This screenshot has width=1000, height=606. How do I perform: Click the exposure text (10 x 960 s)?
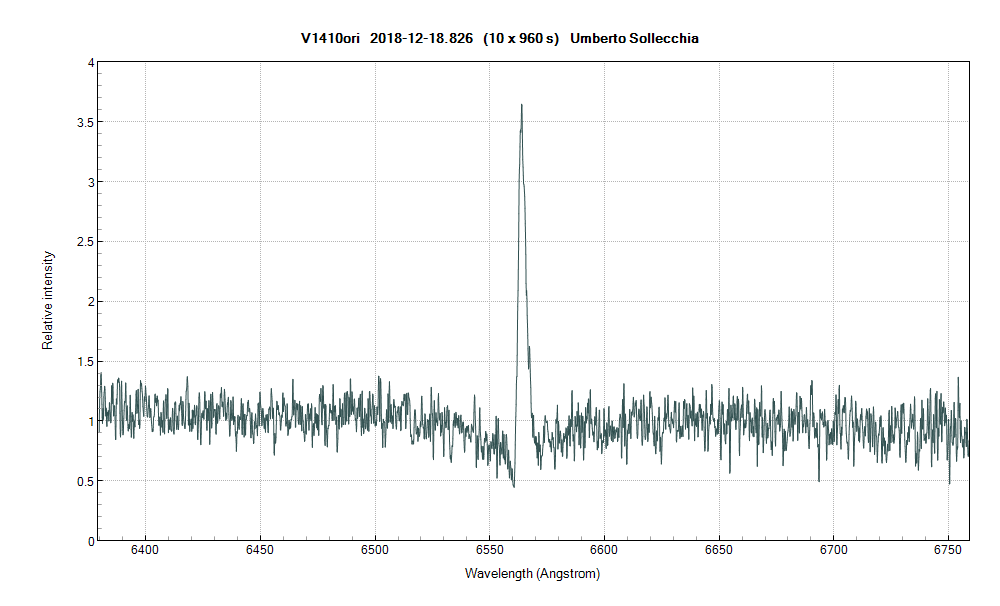pos(520,39)
